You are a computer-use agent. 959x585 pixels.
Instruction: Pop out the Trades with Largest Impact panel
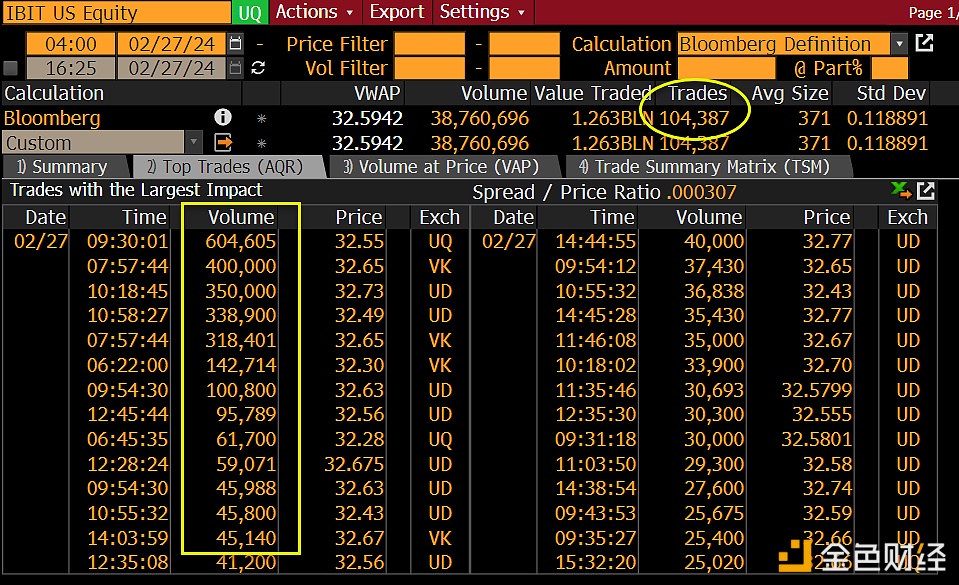926,190
